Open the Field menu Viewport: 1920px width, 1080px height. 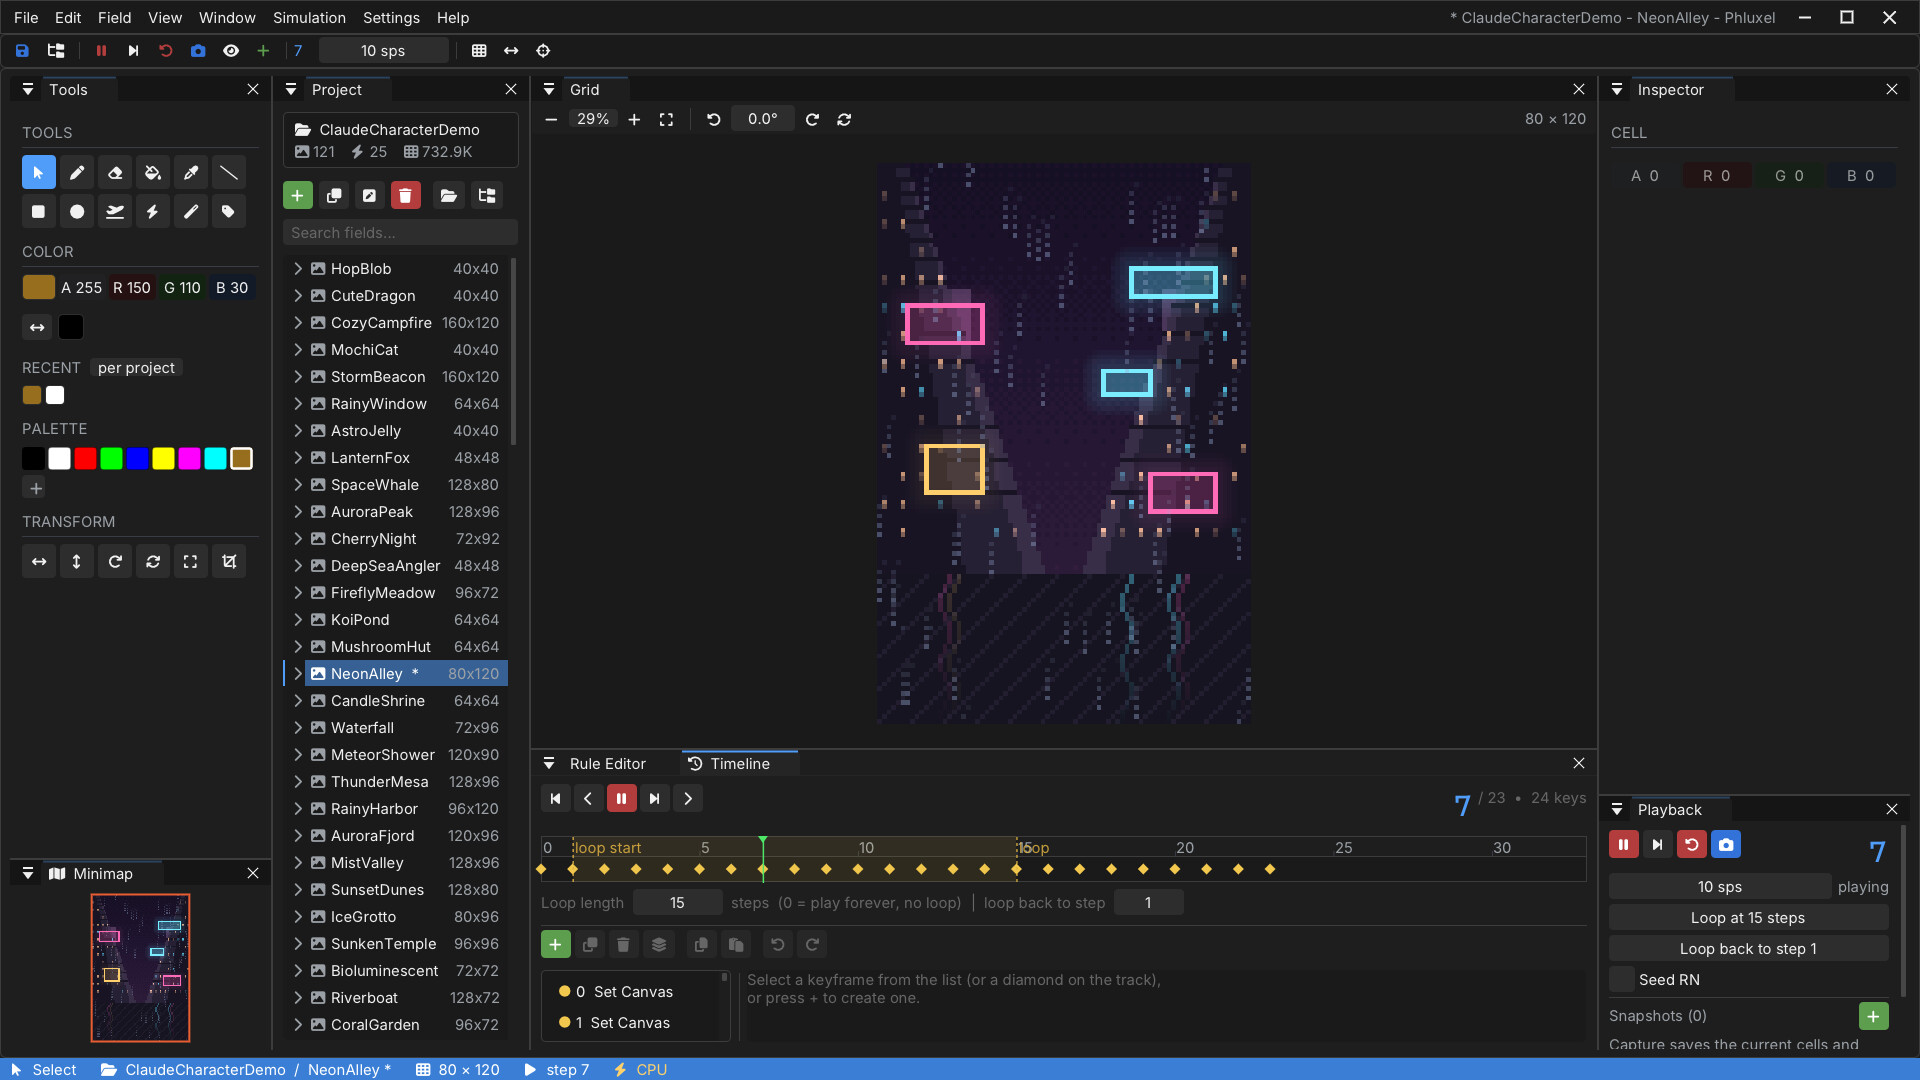[114, 18]
